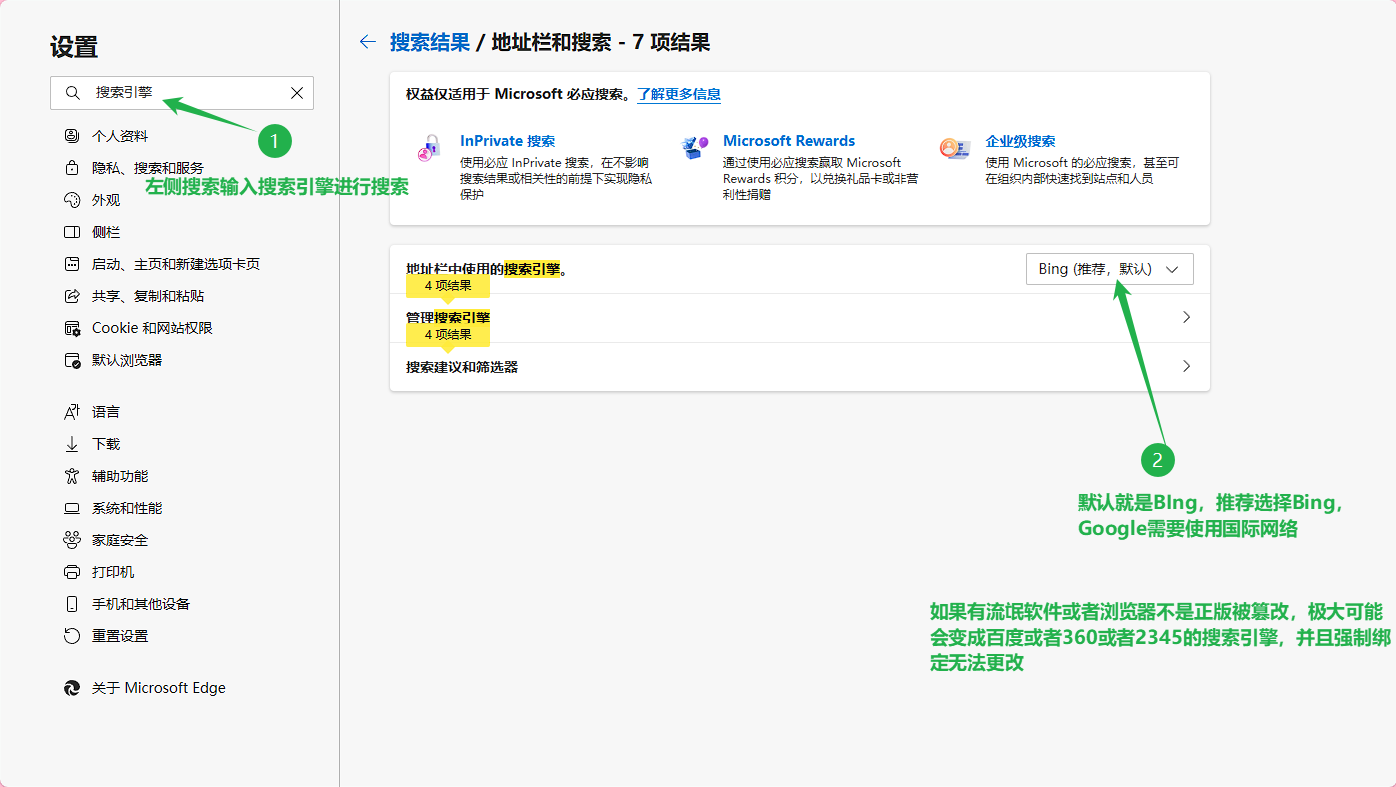
Task: Click the 下载 download arrow icon
Action: tap(72, 444)
